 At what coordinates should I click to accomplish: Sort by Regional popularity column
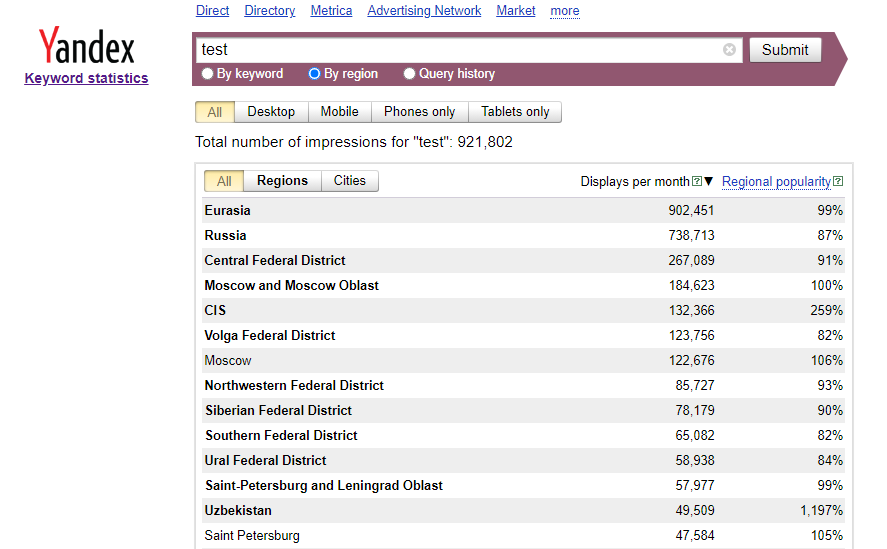click(776, 182)
